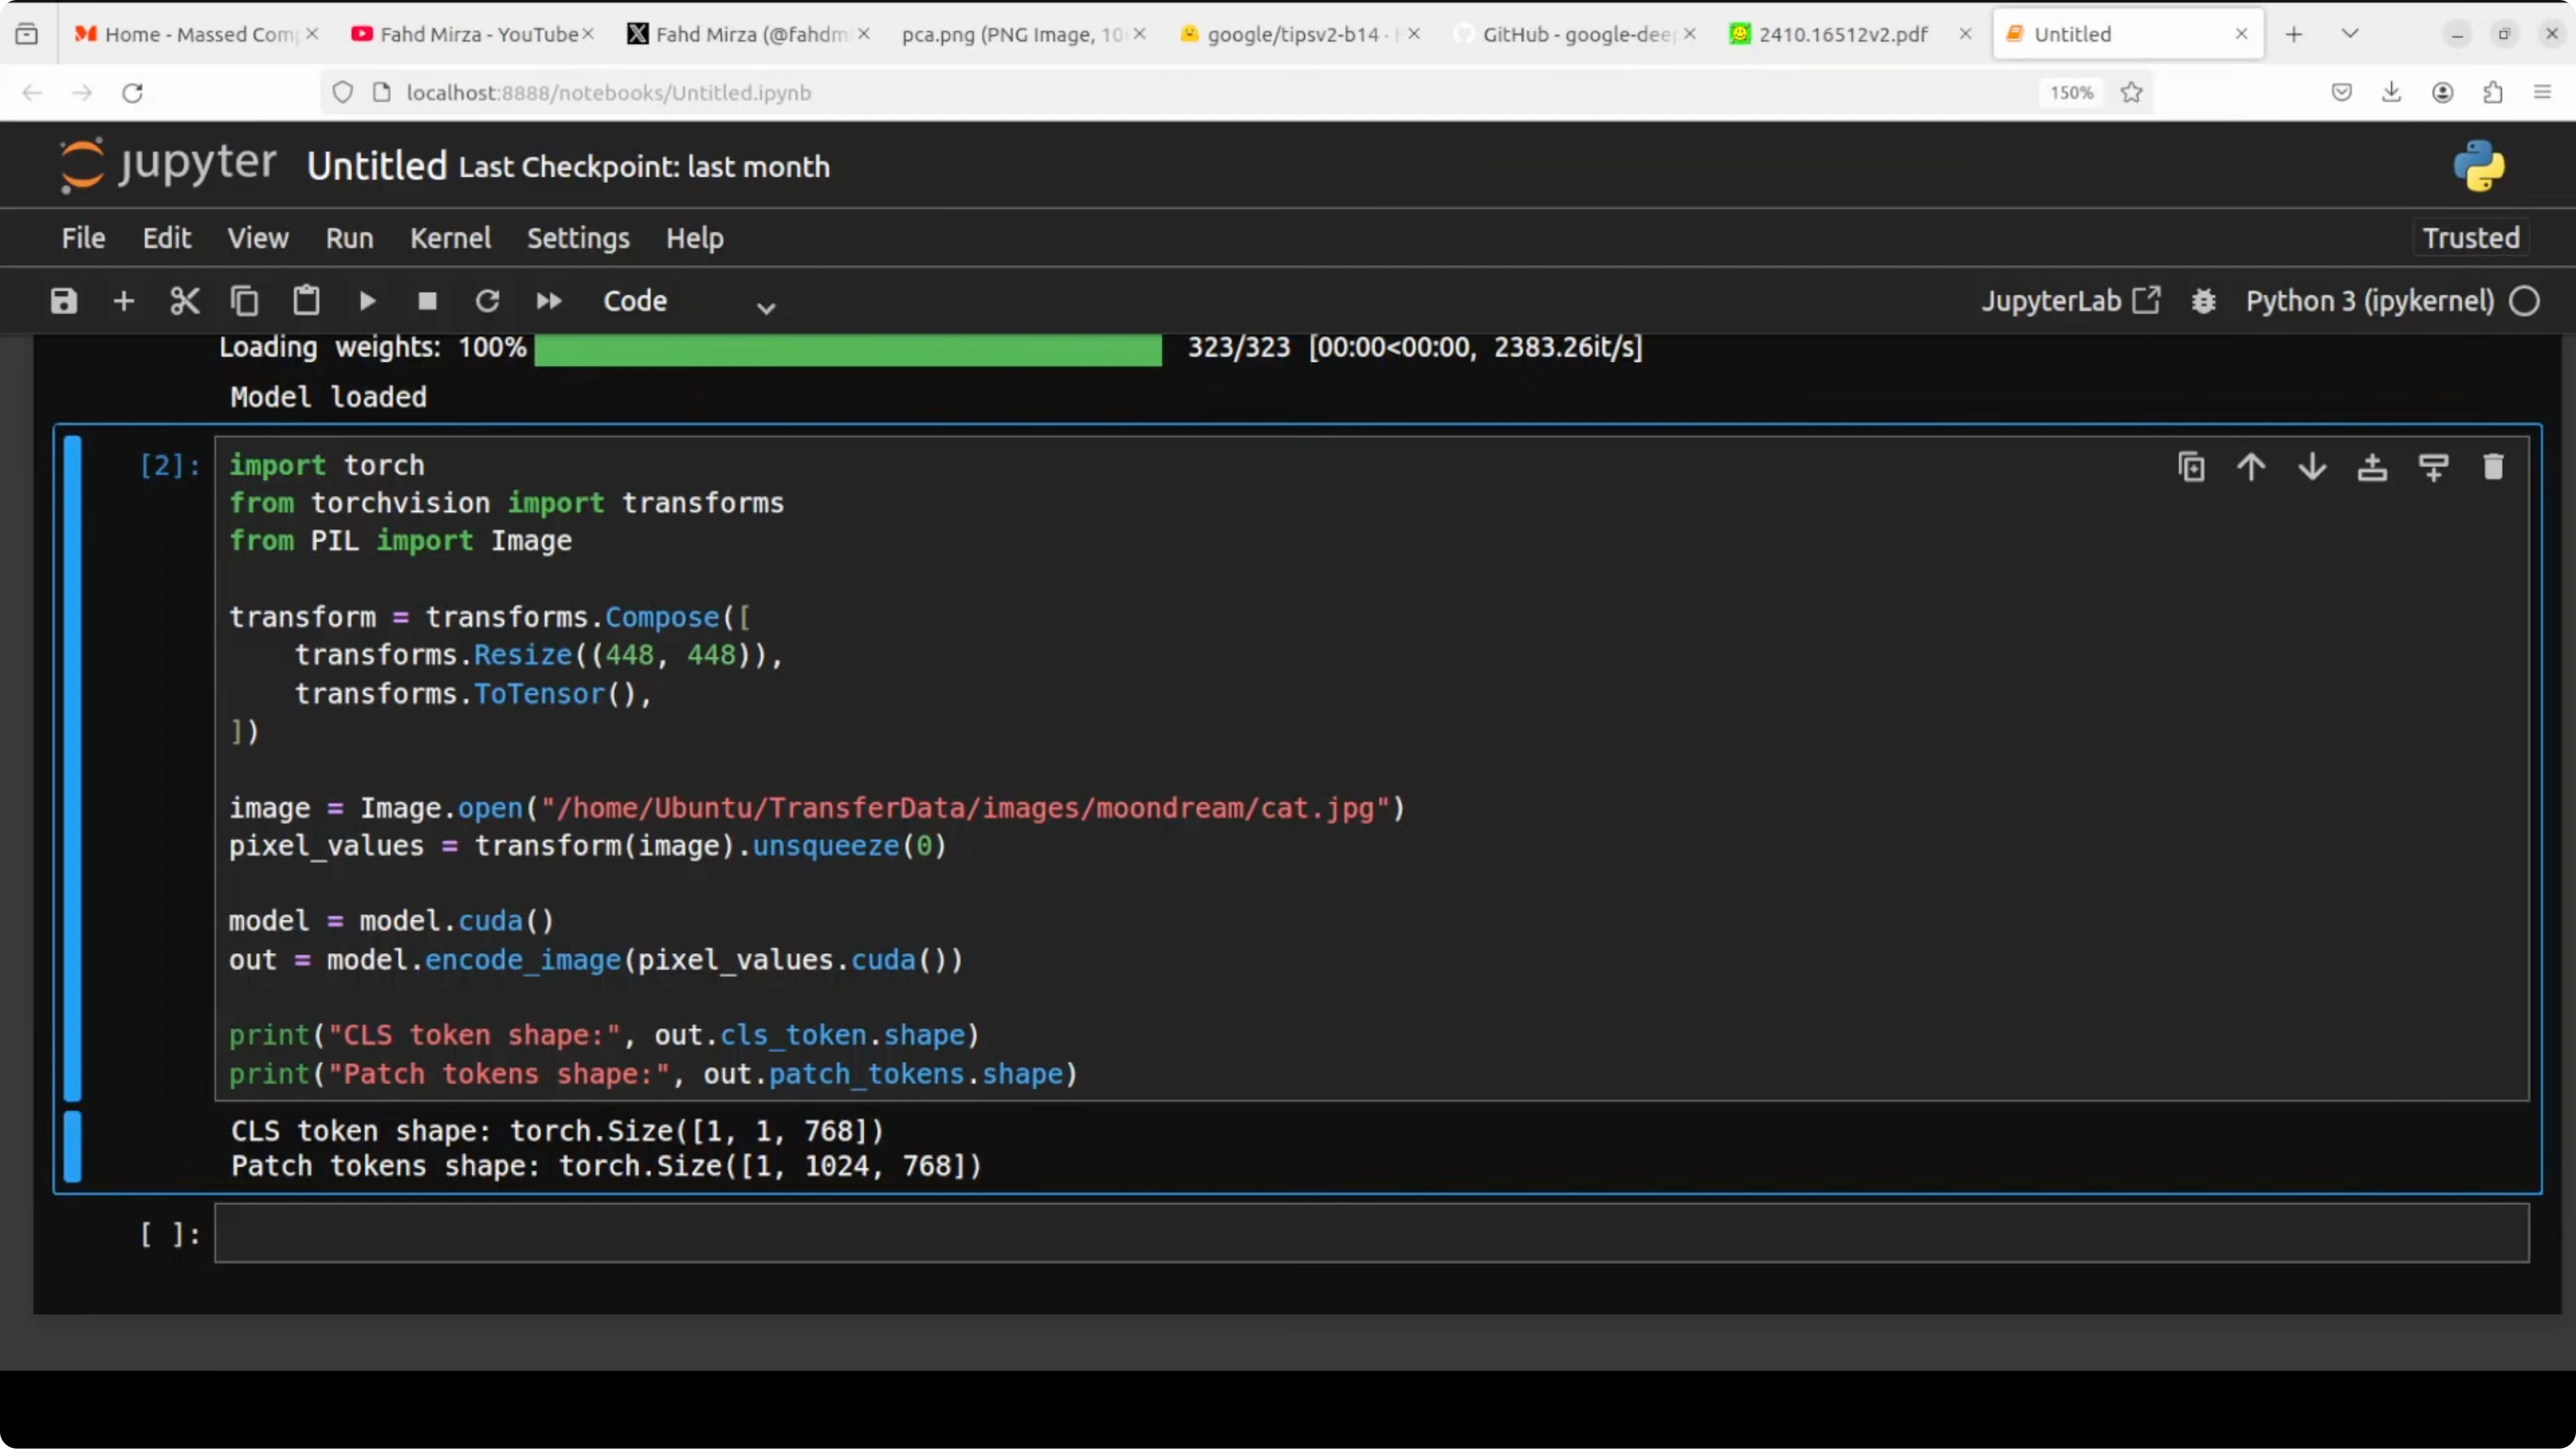Open the Kernel menu
Viewport: 2576px width, 1450px height.
(450, 238)
